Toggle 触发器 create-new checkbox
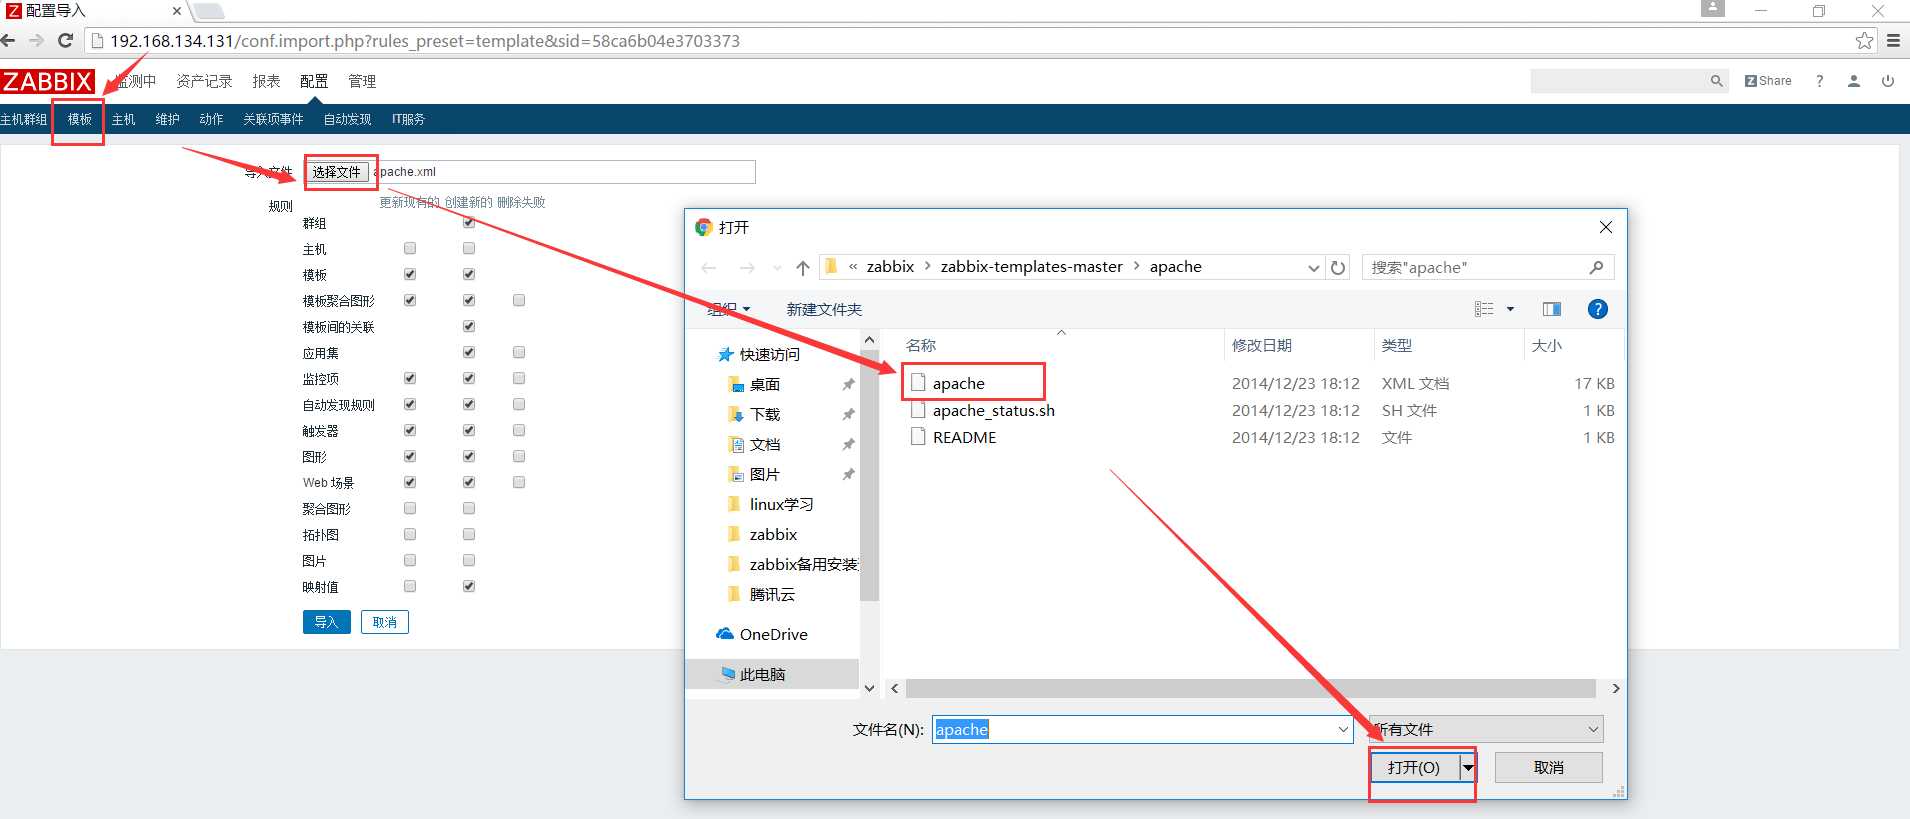1910x819 pixels. click(469, 430)
